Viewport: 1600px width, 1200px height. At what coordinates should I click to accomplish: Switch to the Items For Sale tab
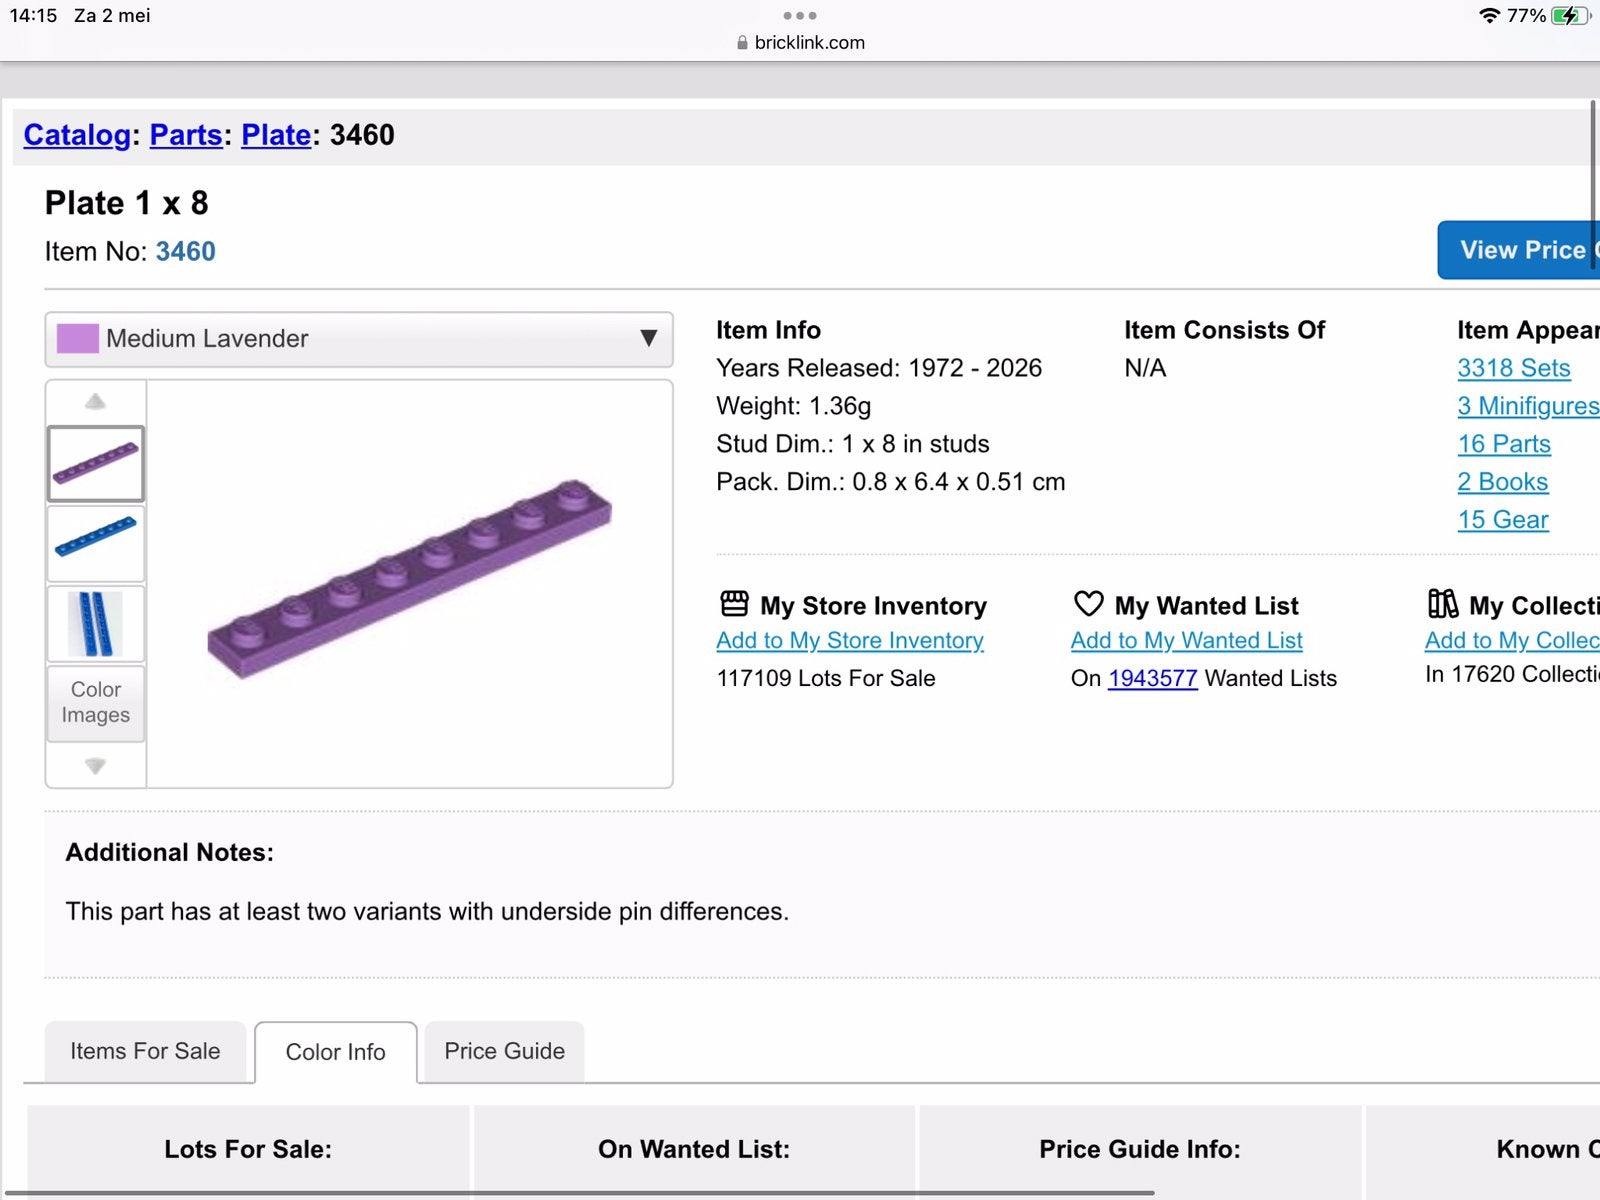(x=145, y=1051)
